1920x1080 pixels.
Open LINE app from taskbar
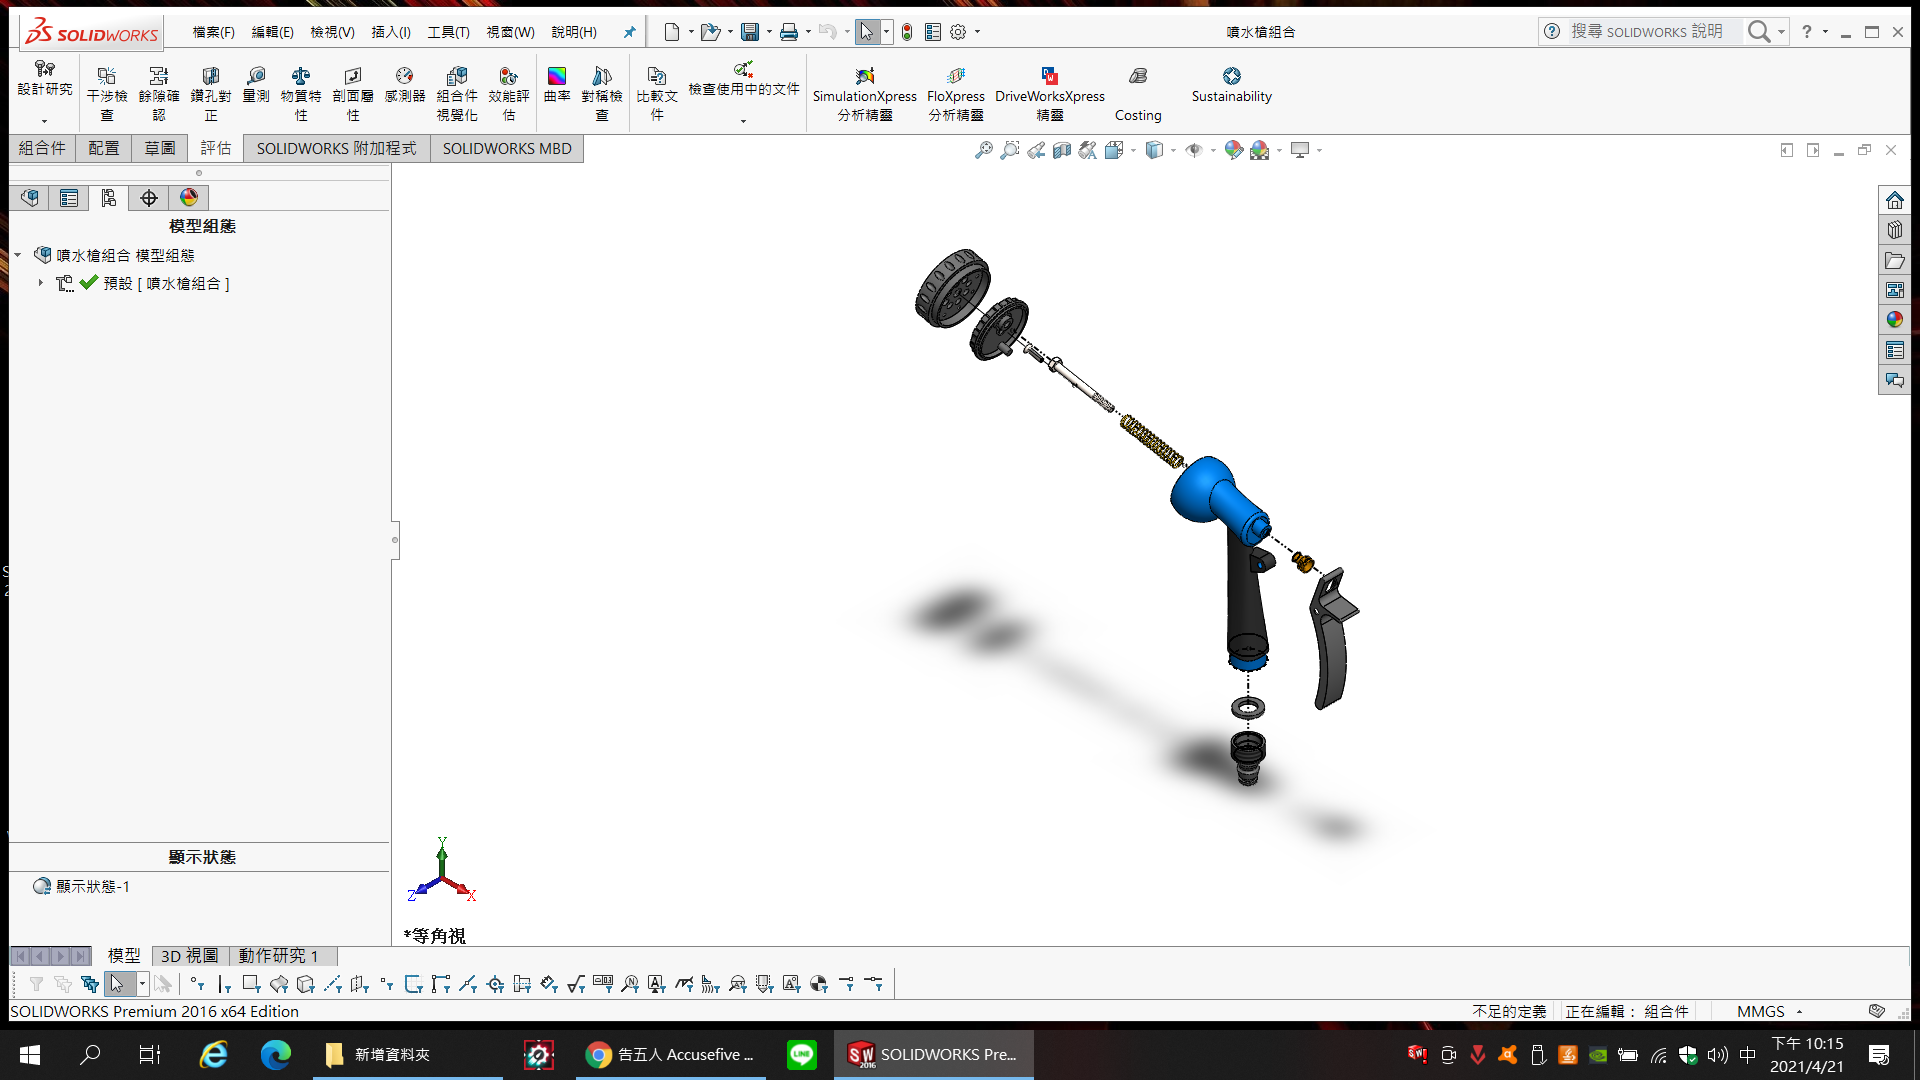tap(802, 1054)
